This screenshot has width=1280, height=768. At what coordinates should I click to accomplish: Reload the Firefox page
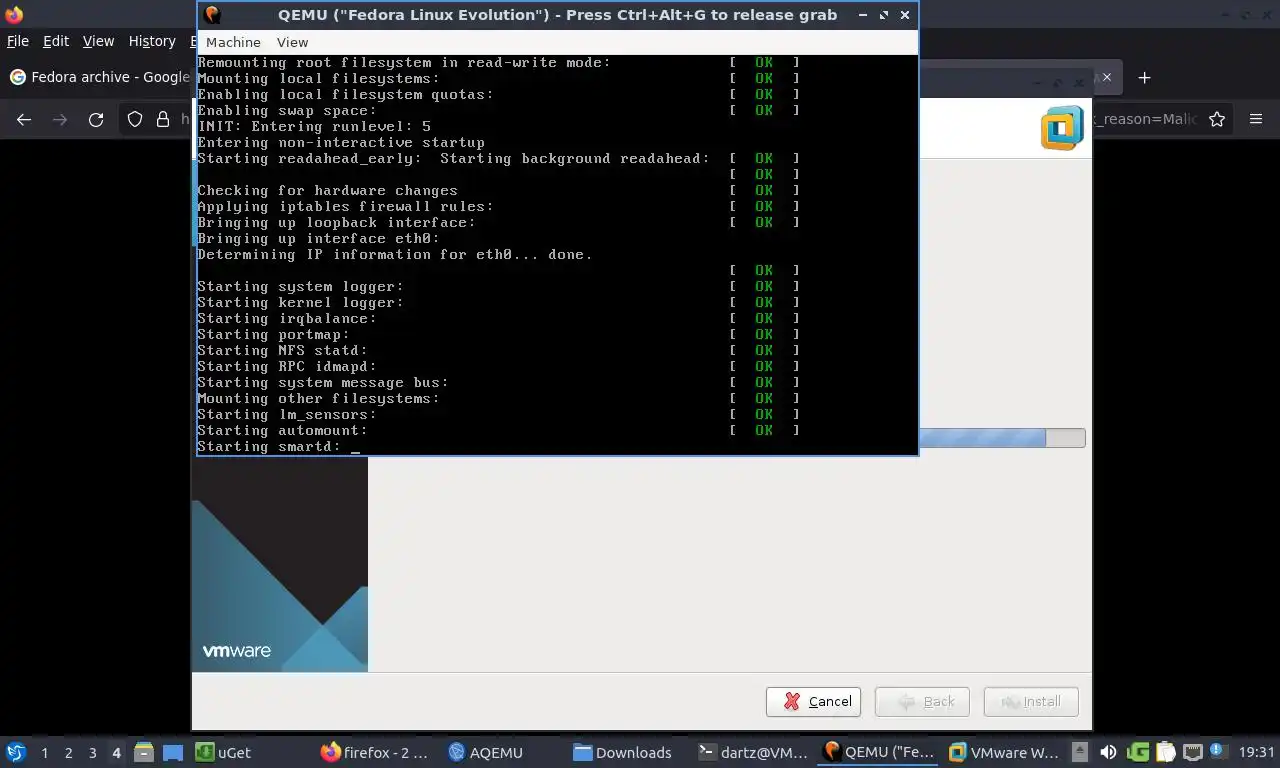(96, 119)
